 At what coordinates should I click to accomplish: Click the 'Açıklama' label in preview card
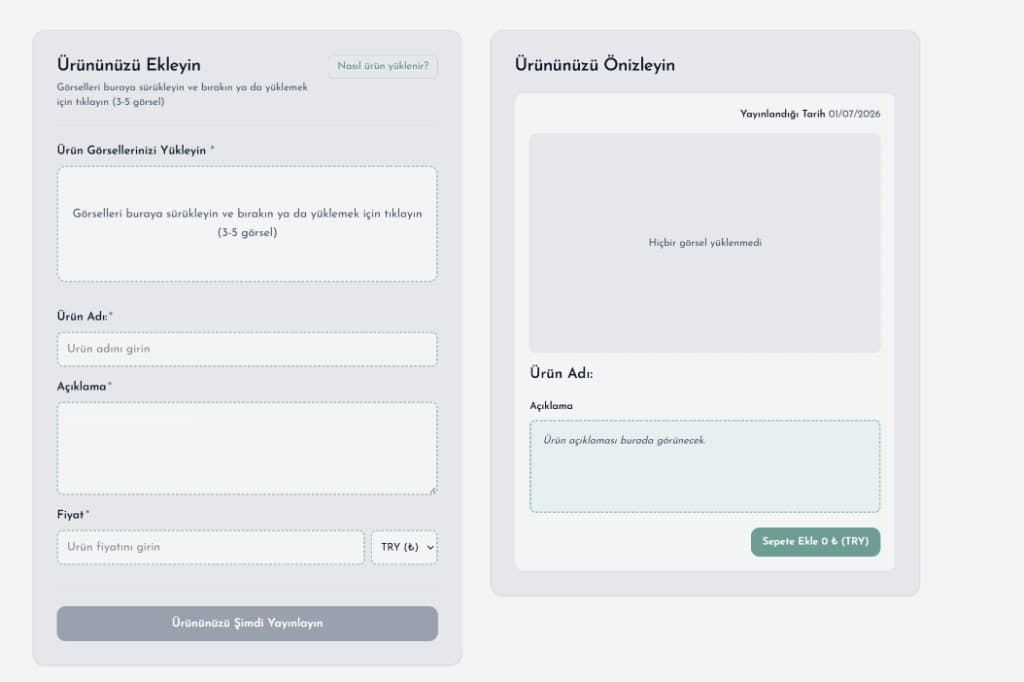pyautogui.click(x=551, y=406)
